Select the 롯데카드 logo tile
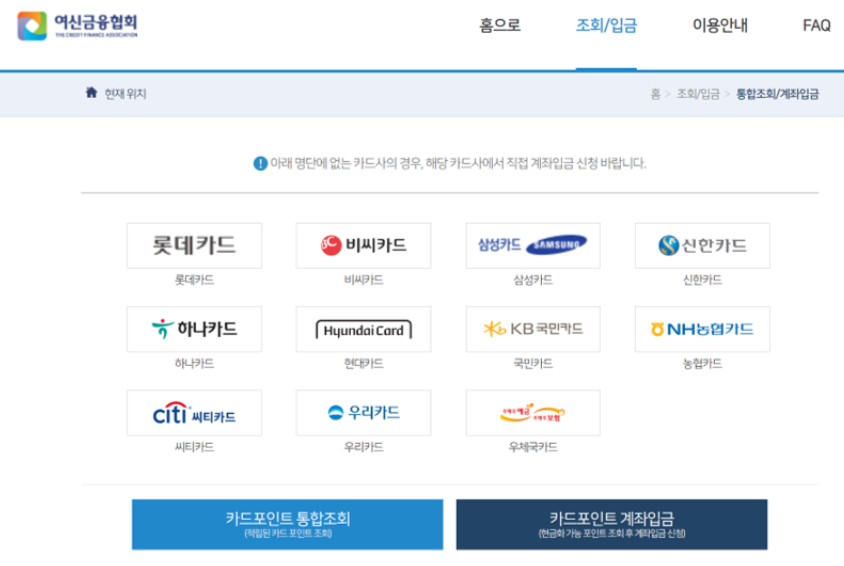 pyautogui.click(x=194, y=246)
